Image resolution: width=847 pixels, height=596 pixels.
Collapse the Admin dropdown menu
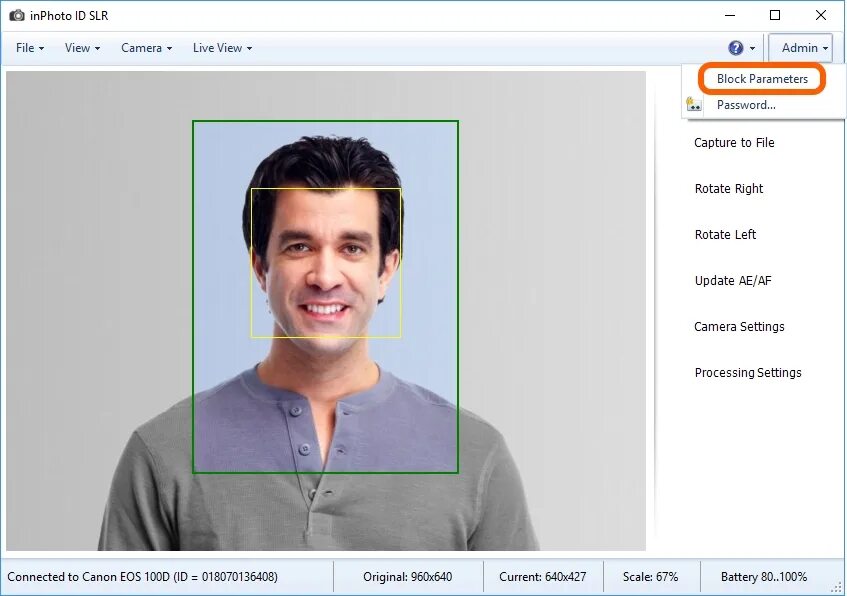[801, 48]
